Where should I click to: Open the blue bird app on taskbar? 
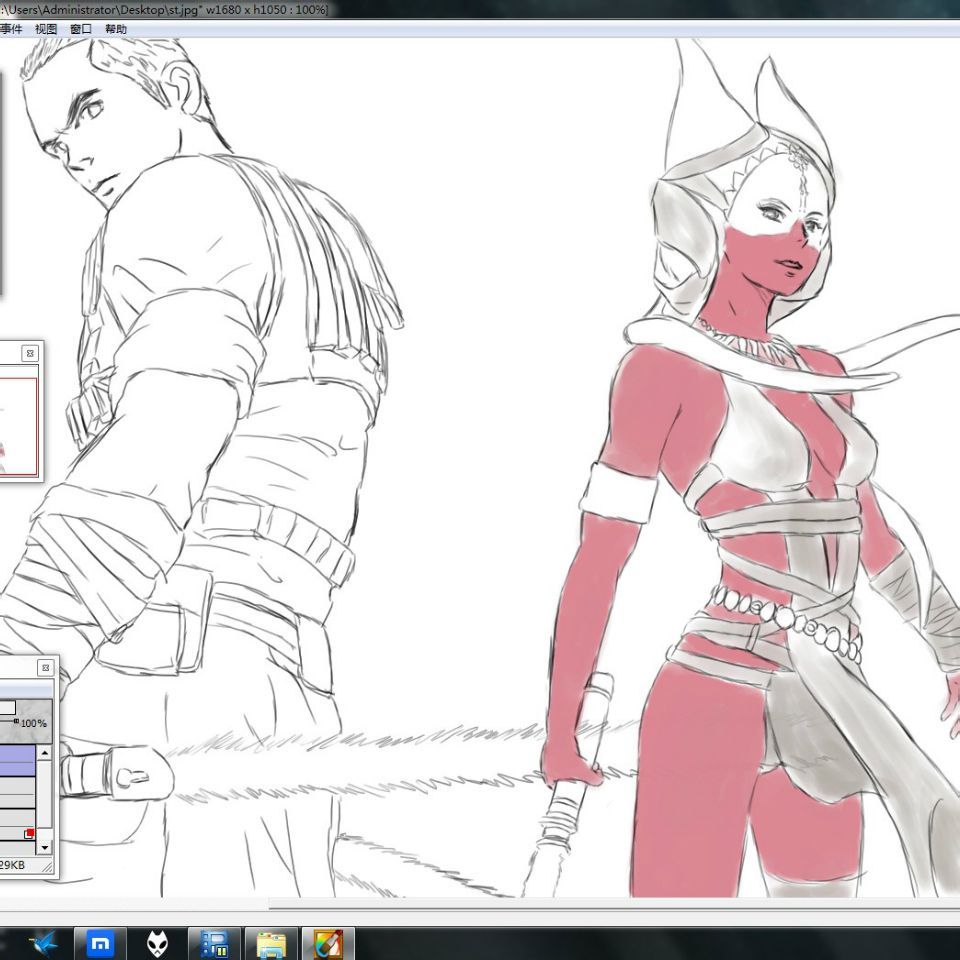click(x=43, y=943)
